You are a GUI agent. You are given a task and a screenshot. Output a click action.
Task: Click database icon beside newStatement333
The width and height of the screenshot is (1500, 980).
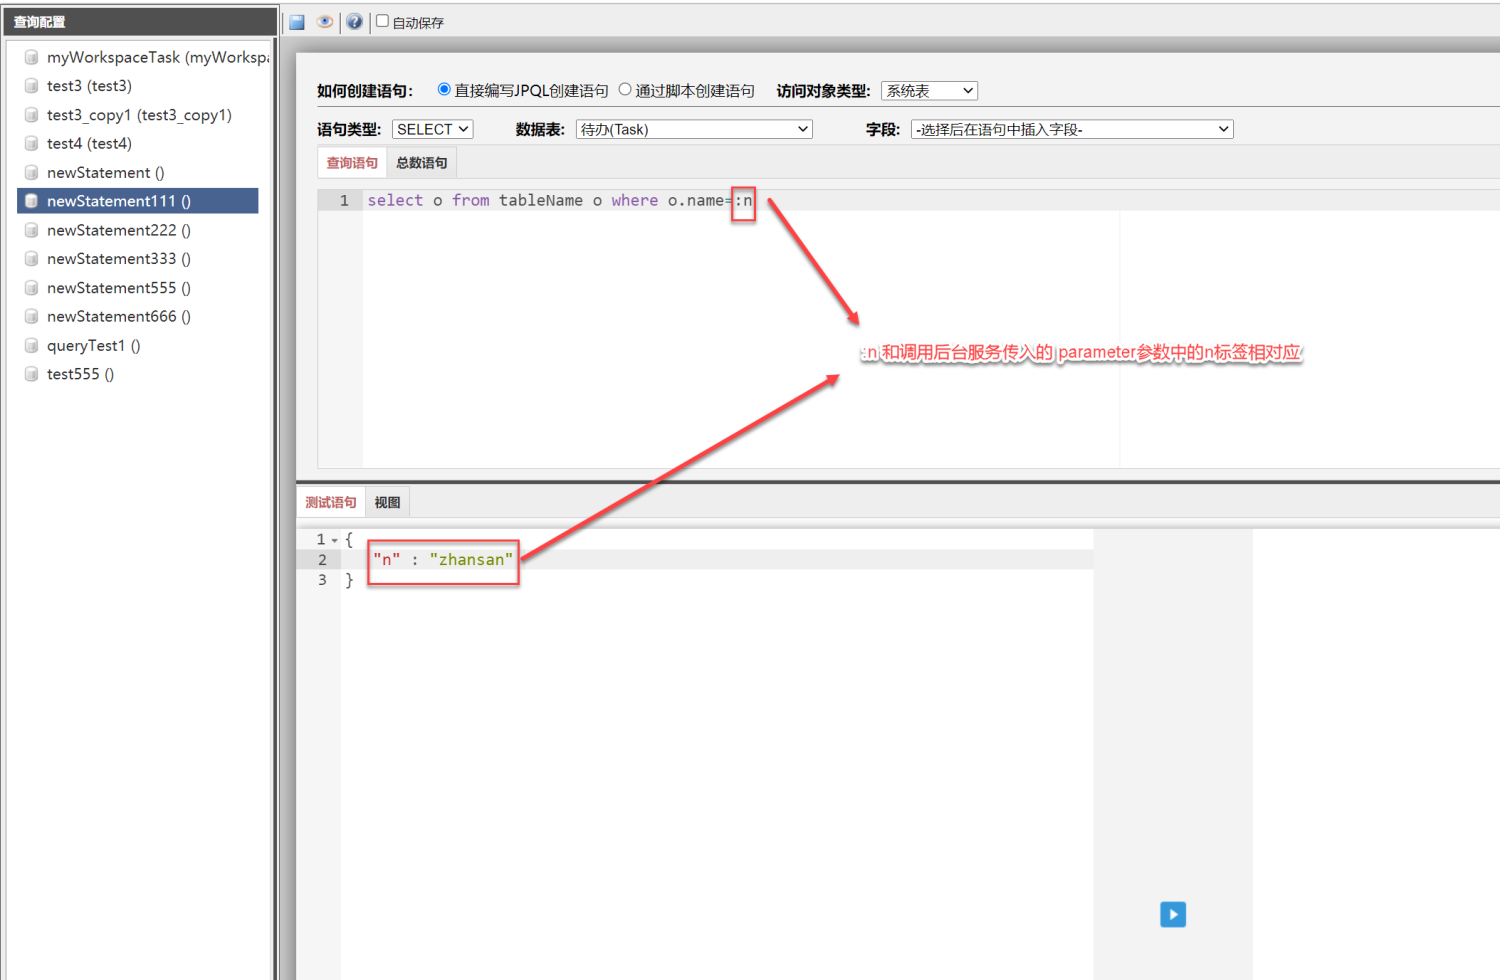[31, 259]
